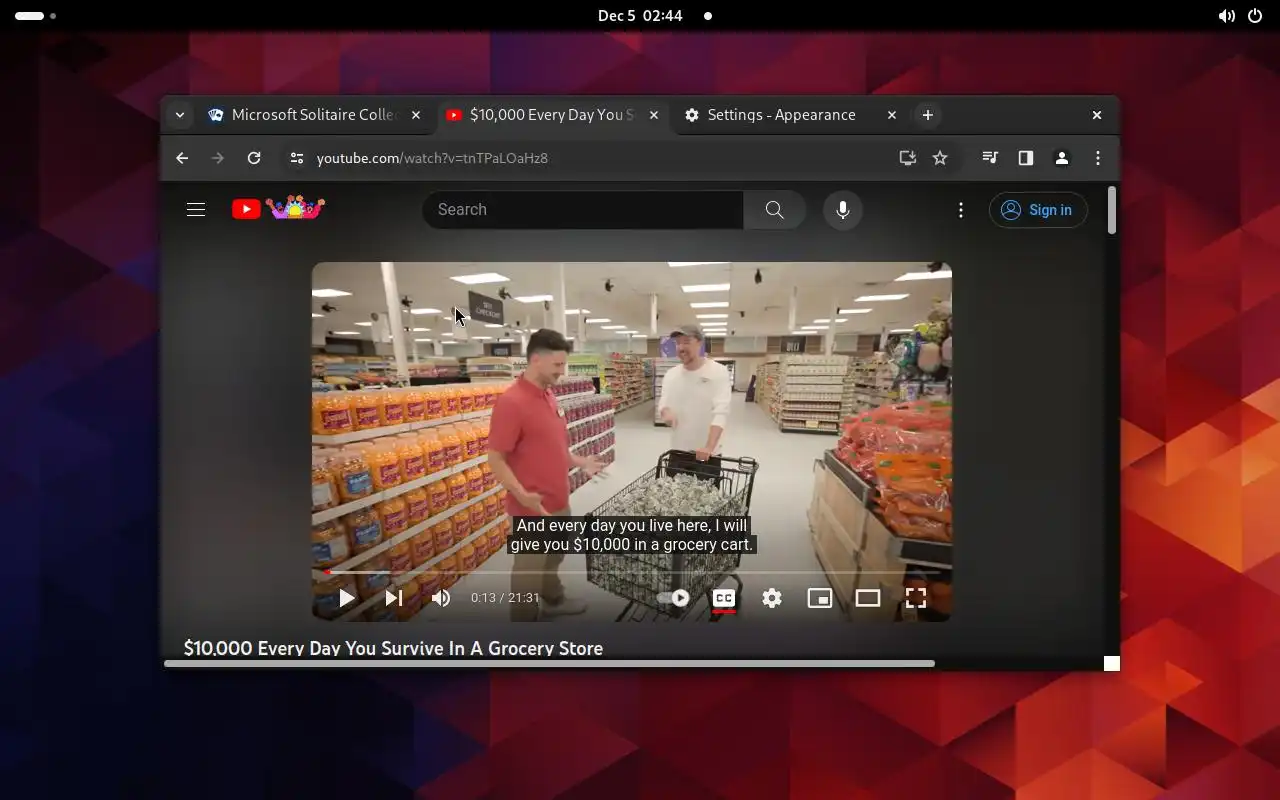Open the system volume indicator
This screenshot has height=800, width=1280.
tap(1226, 16)
